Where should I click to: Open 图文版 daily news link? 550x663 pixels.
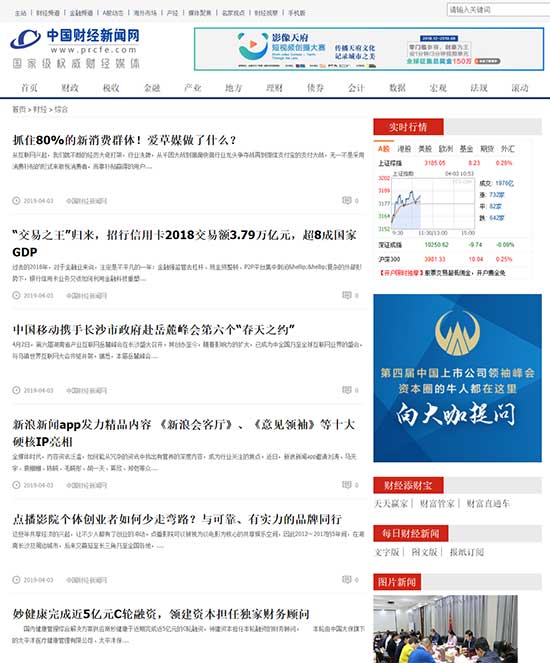point(424,552)
